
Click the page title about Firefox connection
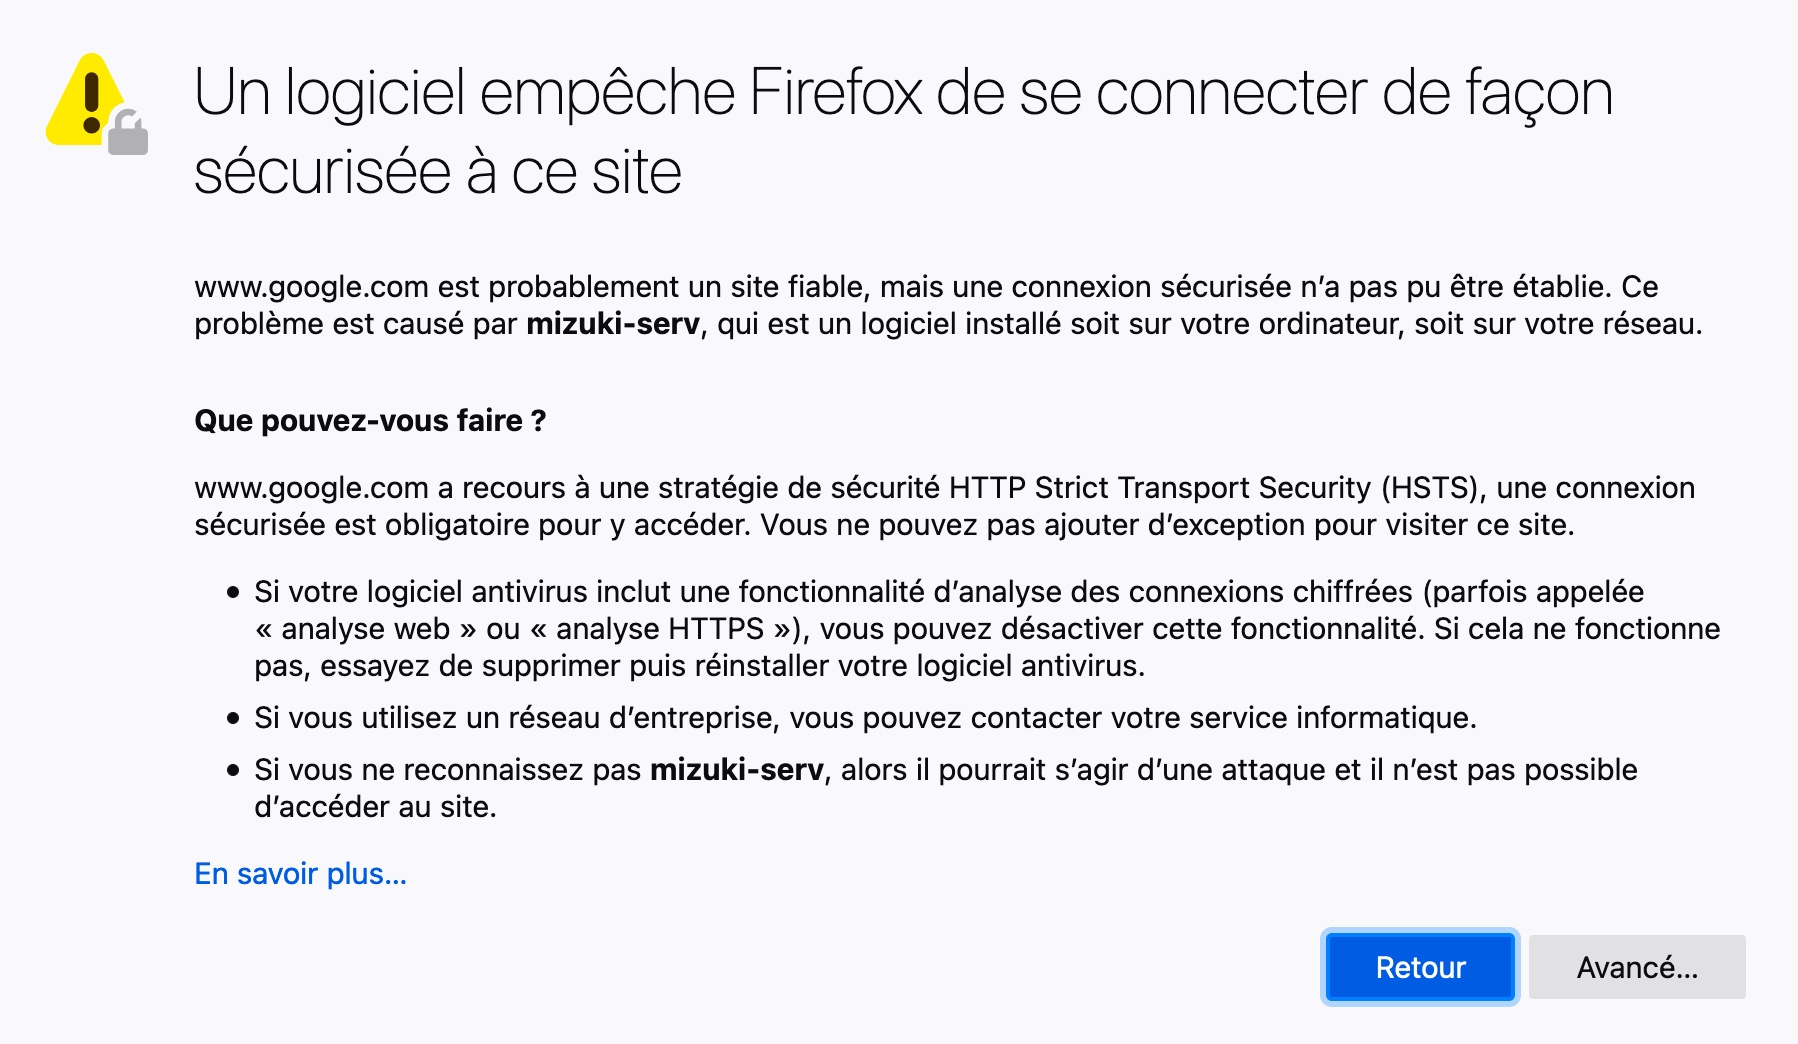(x=903, y=132)
